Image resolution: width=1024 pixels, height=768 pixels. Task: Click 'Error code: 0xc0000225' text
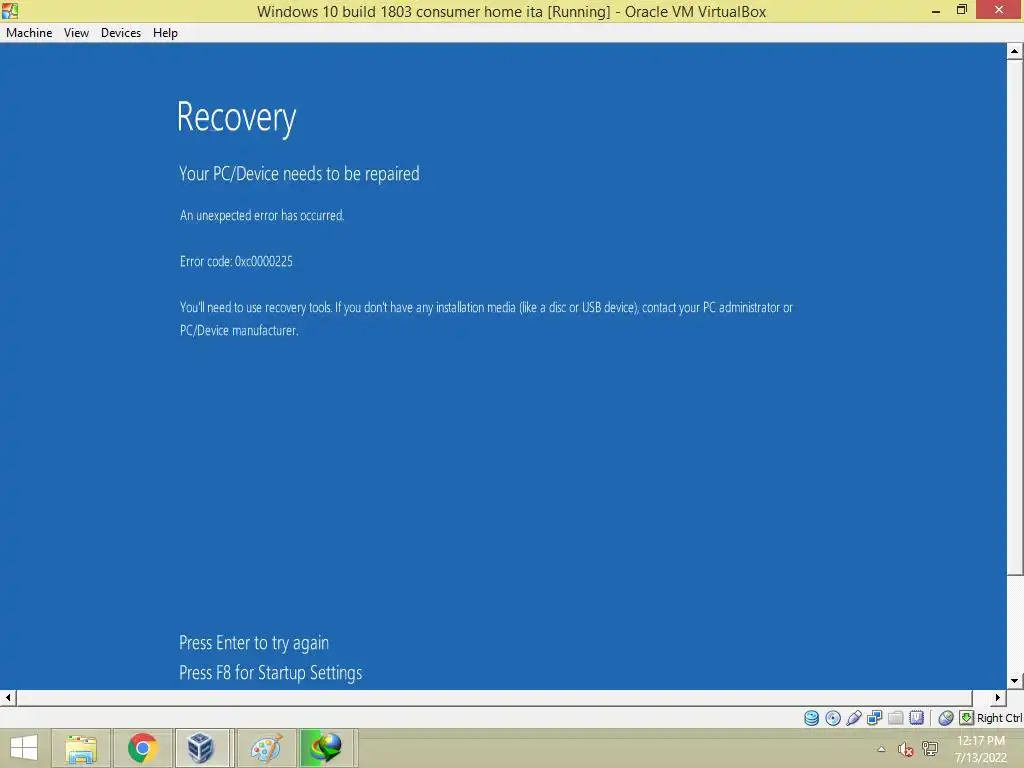coord(236,261)
